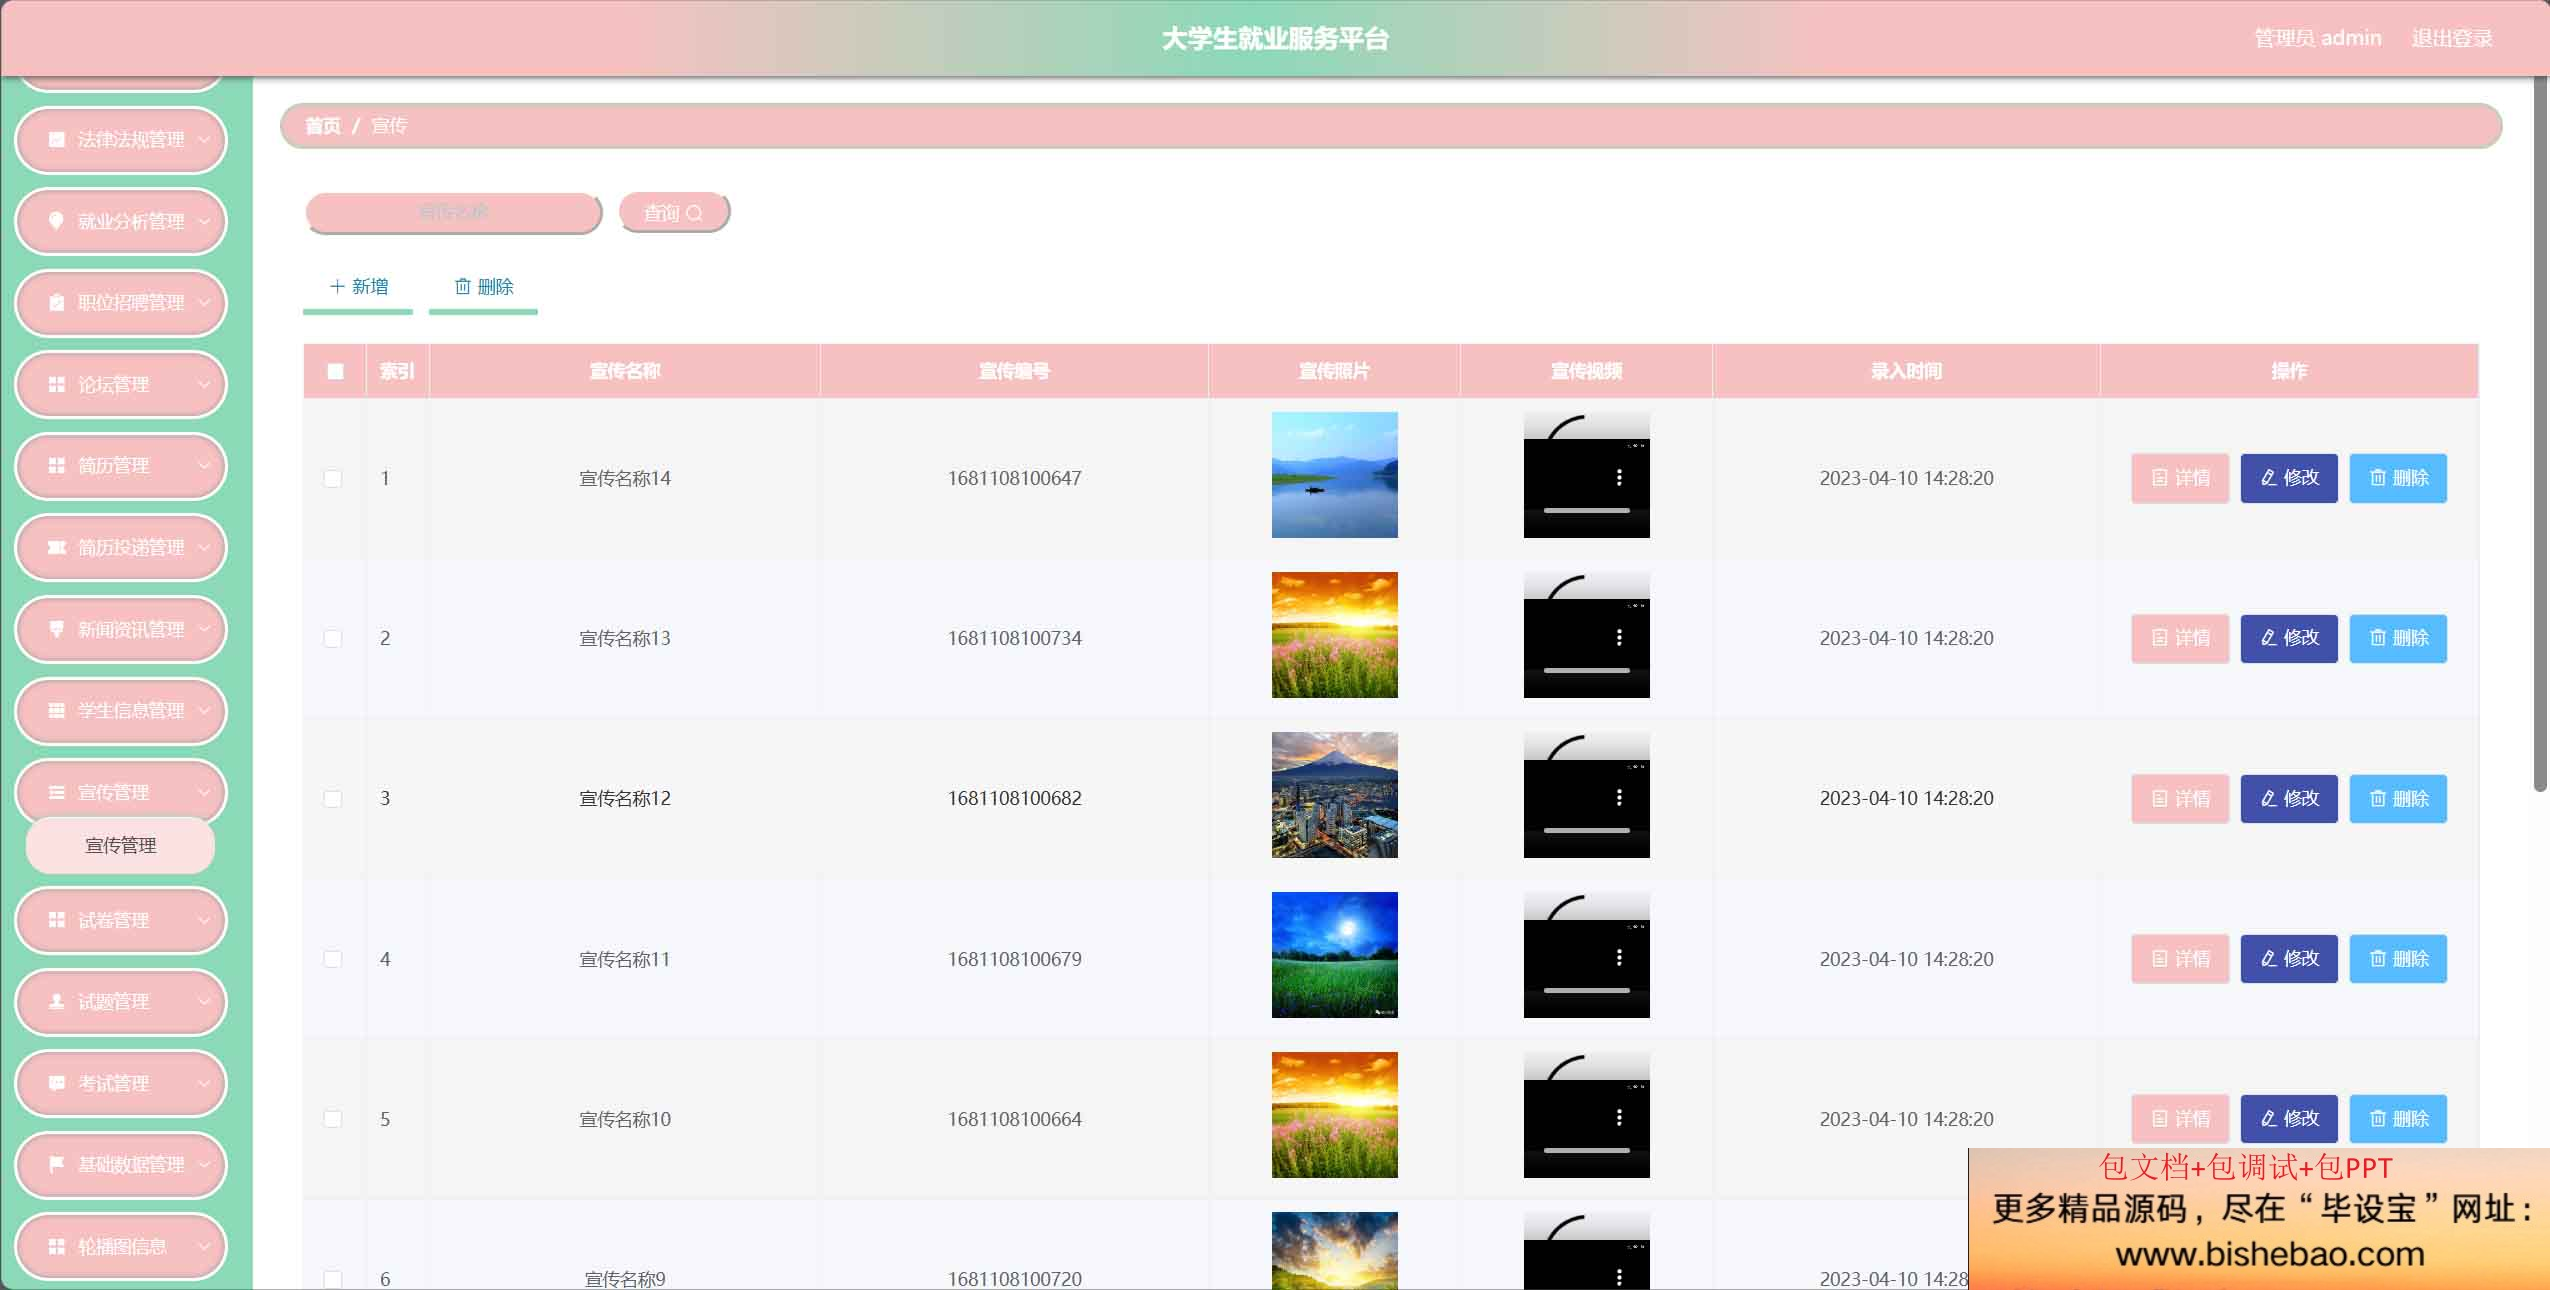Open video options menu for 宣传名称13
Image resolution: width=2550 pixels, height=1290 pixels.
pyautogui.click(x=1619, y=638)
